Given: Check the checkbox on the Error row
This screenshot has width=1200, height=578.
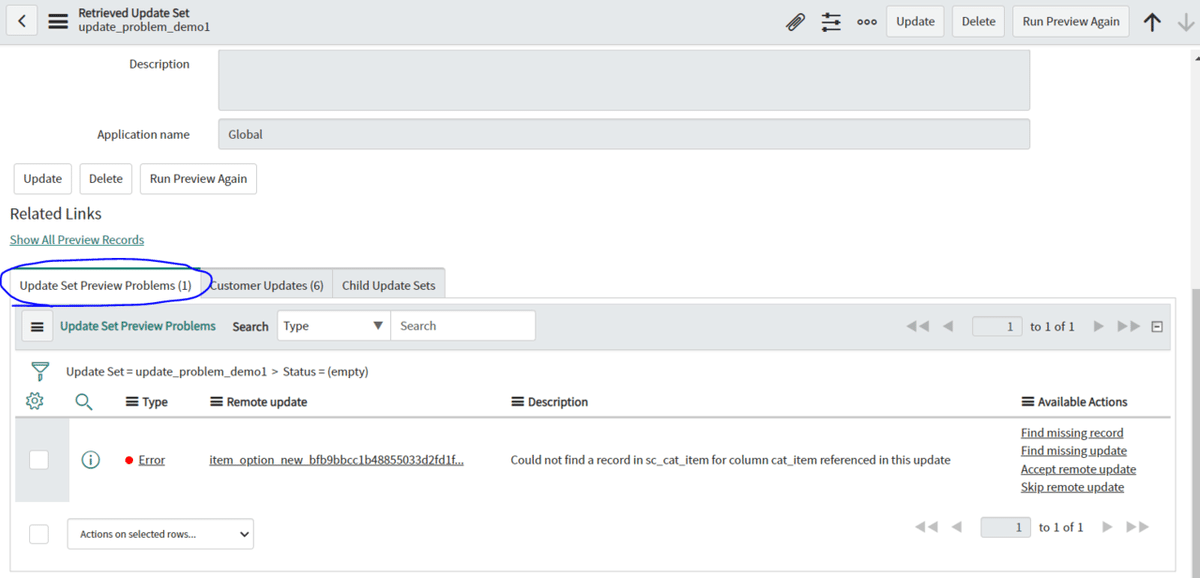Looking at the screenshot, I should 38,459.
